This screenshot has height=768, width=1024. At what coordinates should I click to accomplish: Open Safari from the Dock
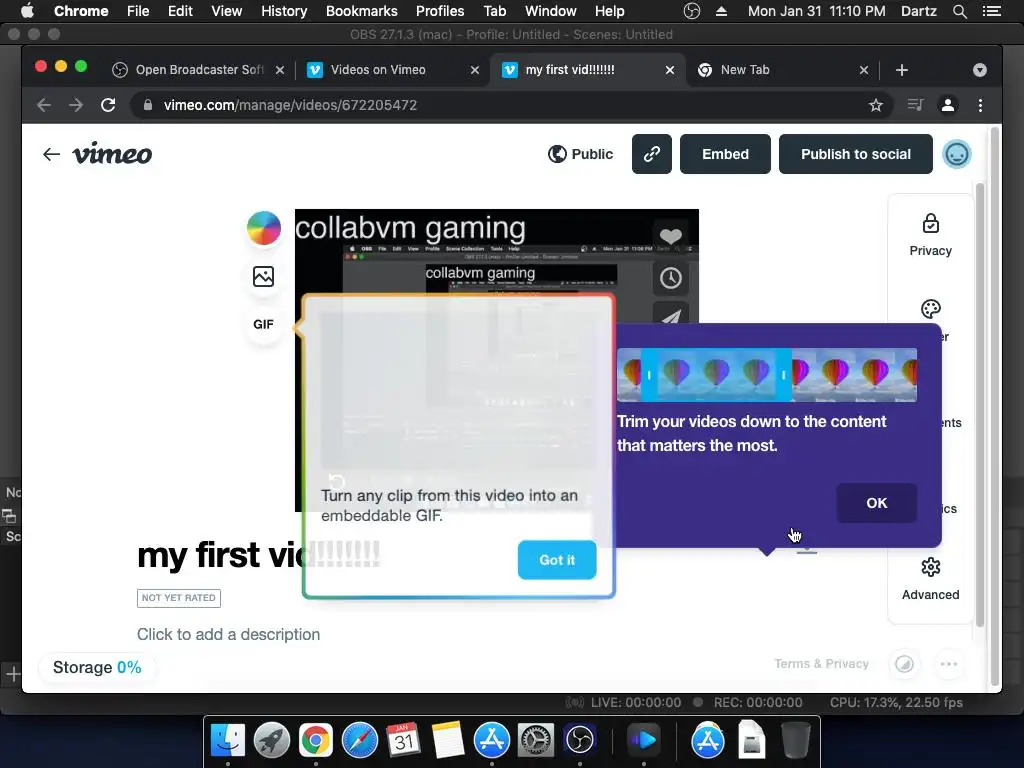click(360, 740)
